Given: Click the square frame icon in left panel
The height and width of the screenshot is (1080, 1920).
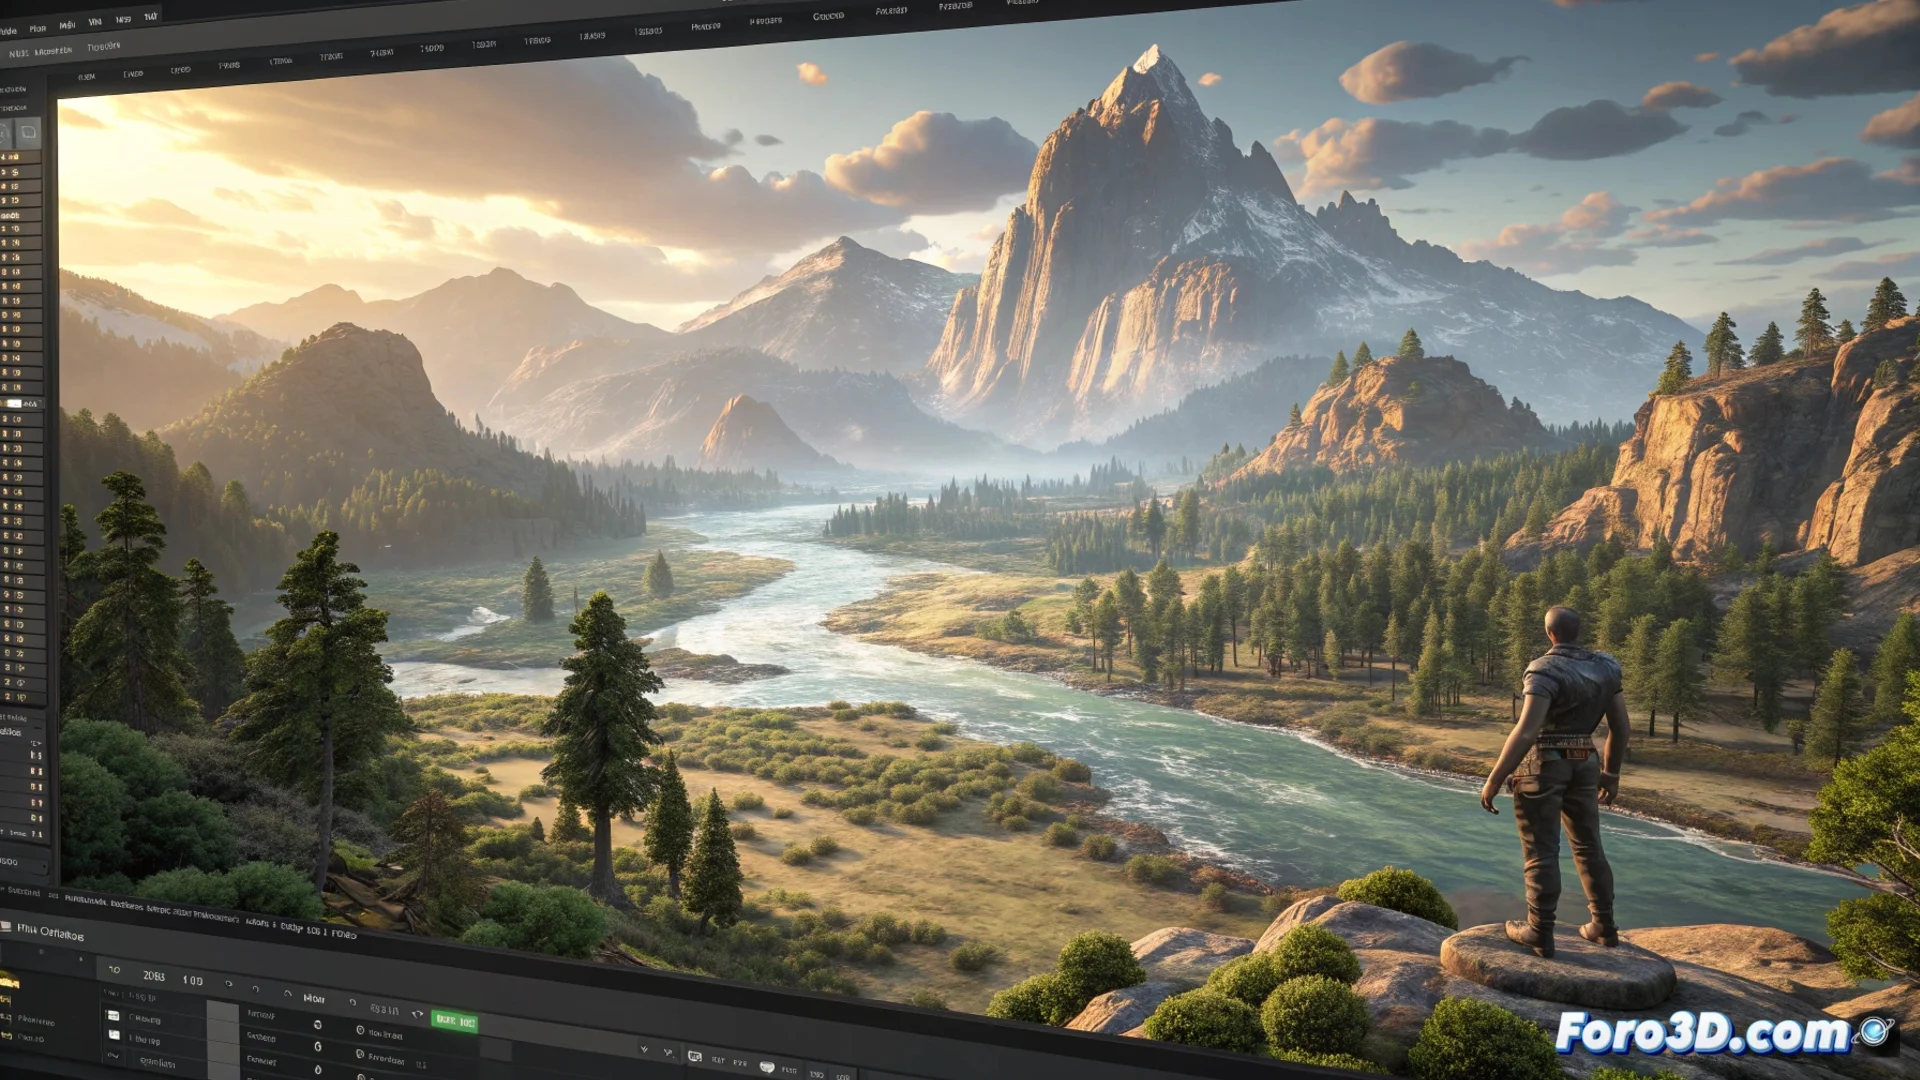Looking at the screenshot, I should [28, 132].
